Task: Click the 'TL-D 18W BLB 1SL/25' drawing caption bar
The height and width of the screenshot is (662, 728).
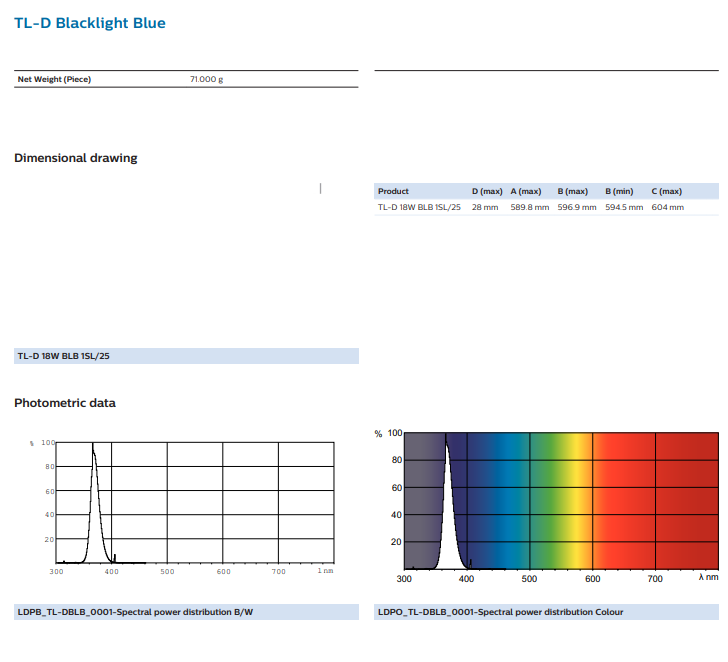Action: pos(186,356)
